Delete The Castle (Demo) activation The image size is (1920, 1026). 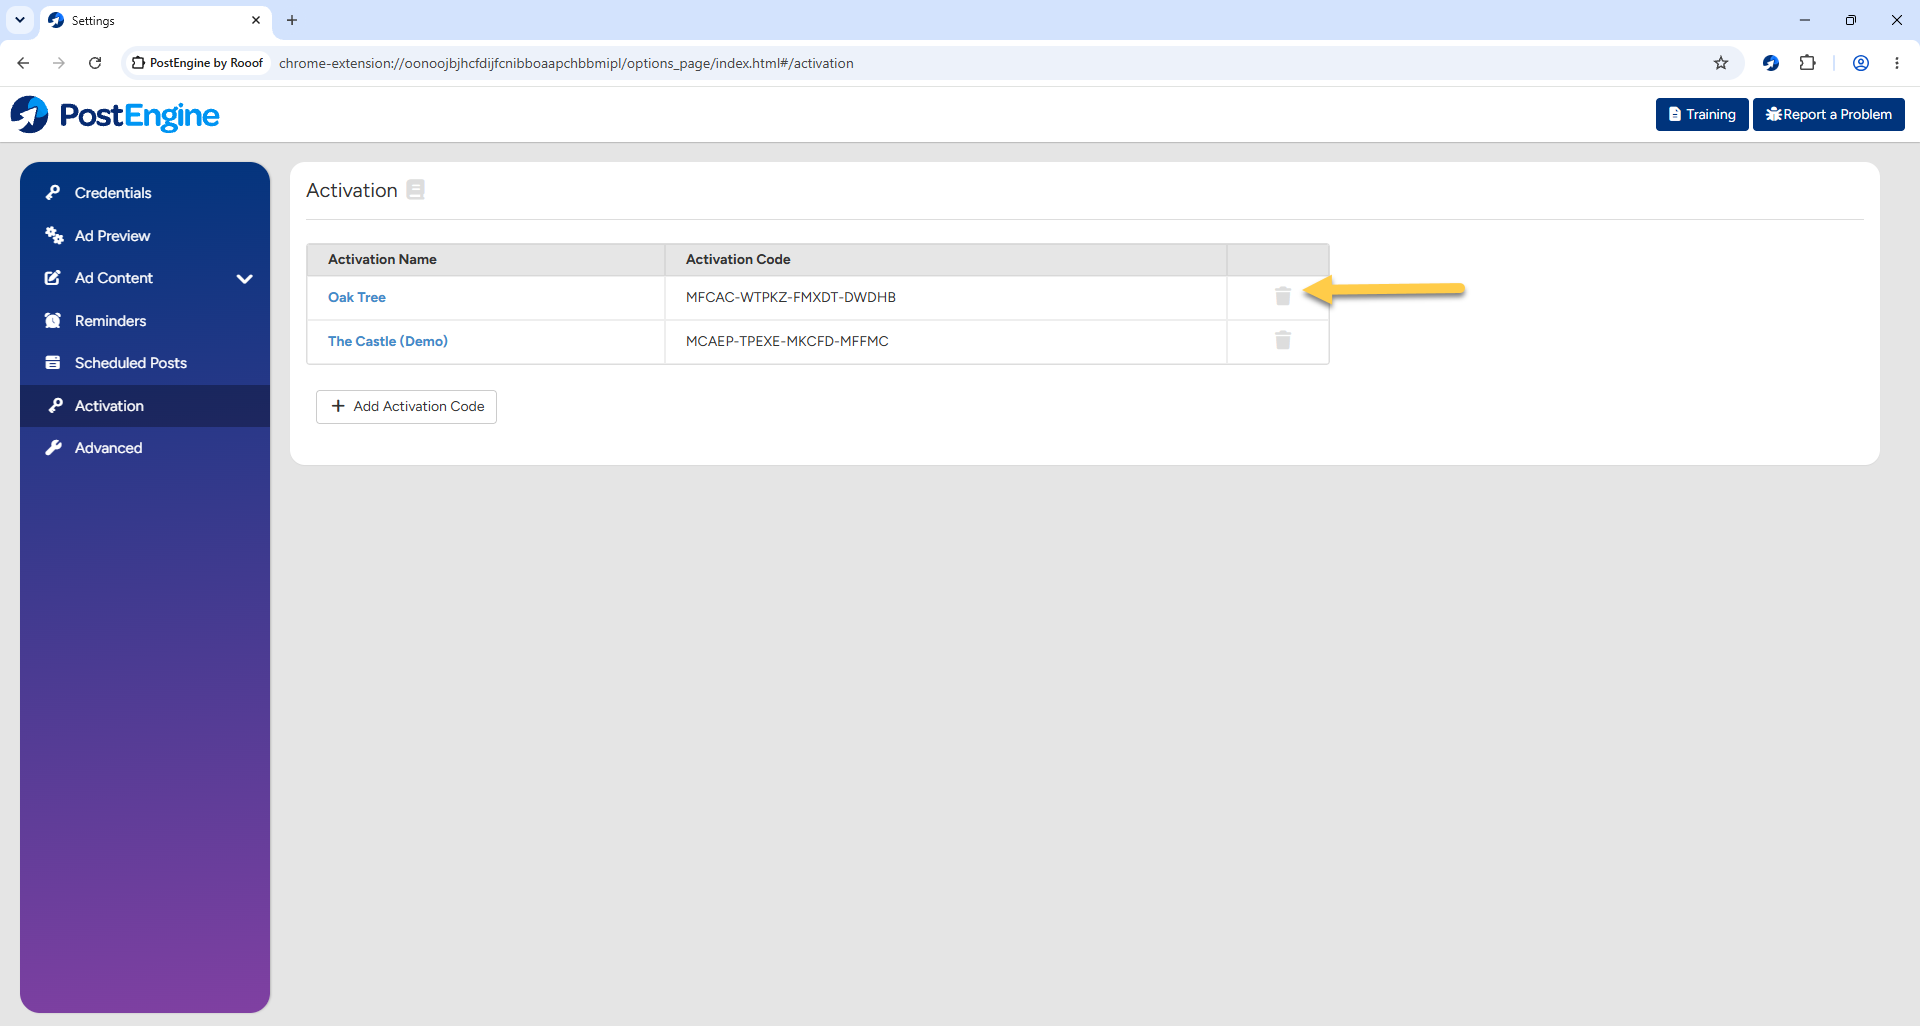click(x=1283, y=340)
